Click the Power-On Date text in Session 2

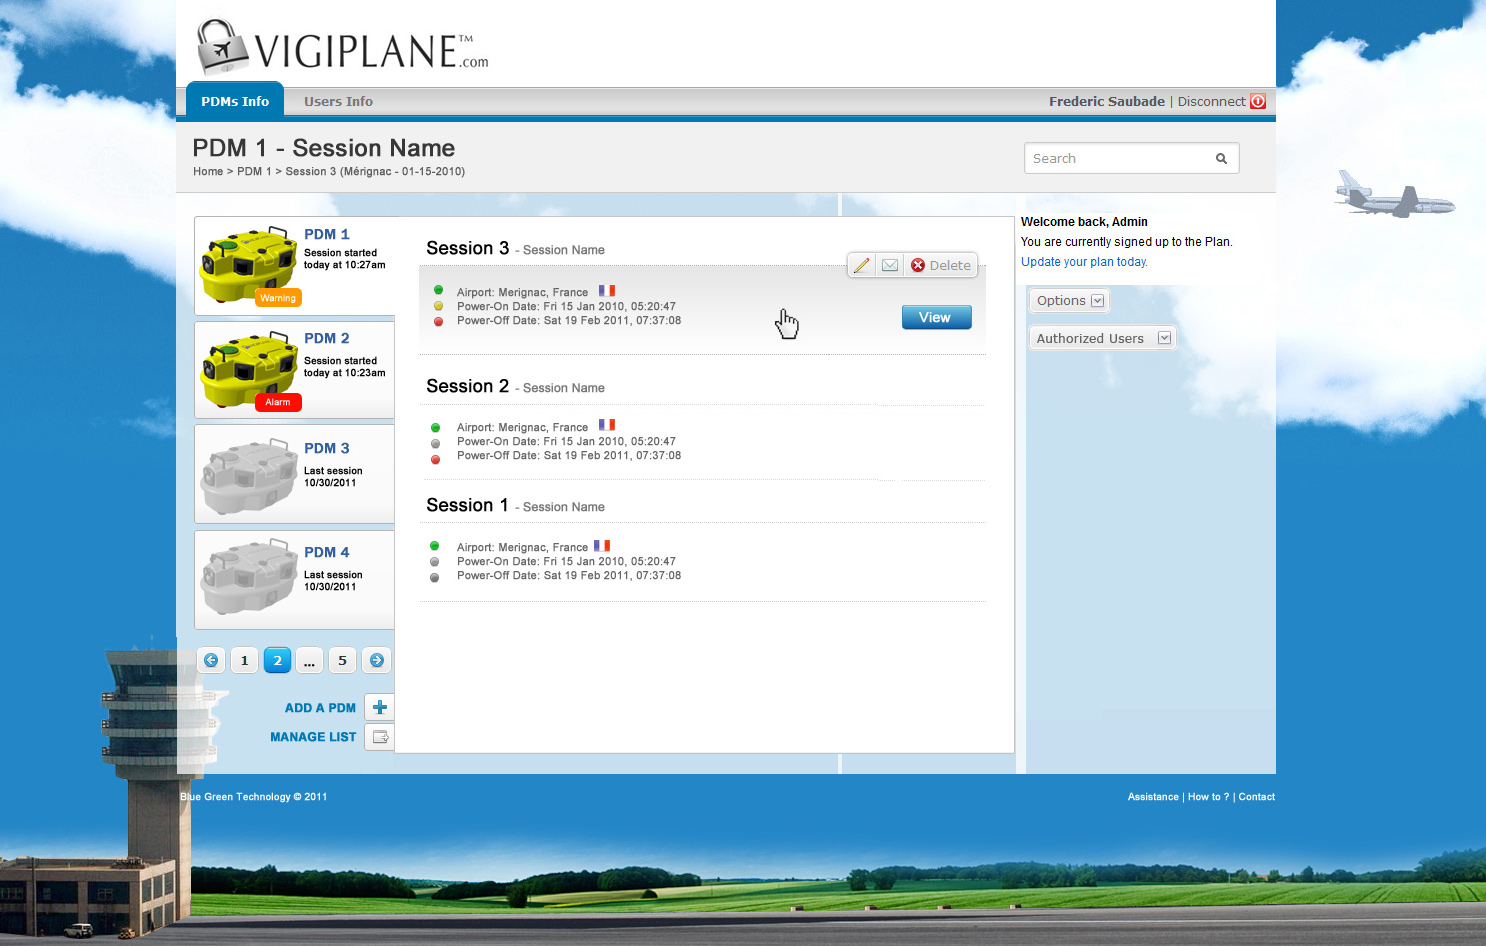[x=566, y=442]
